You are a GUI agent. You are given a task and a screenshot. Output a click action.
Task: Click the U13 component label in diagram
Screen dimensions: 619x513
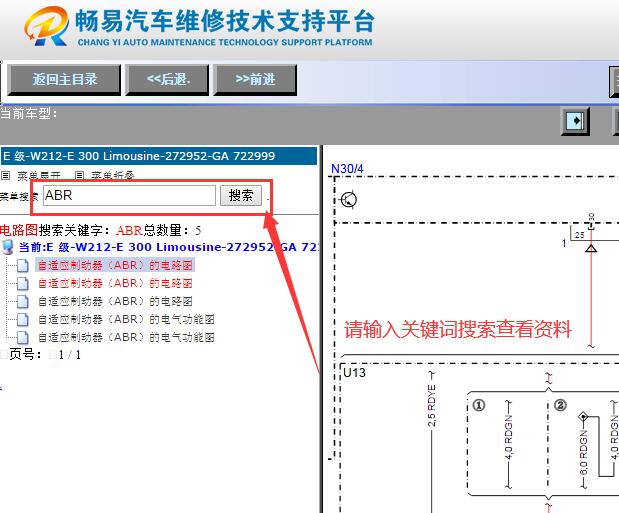pyautogui.click(x=354, y=372)
